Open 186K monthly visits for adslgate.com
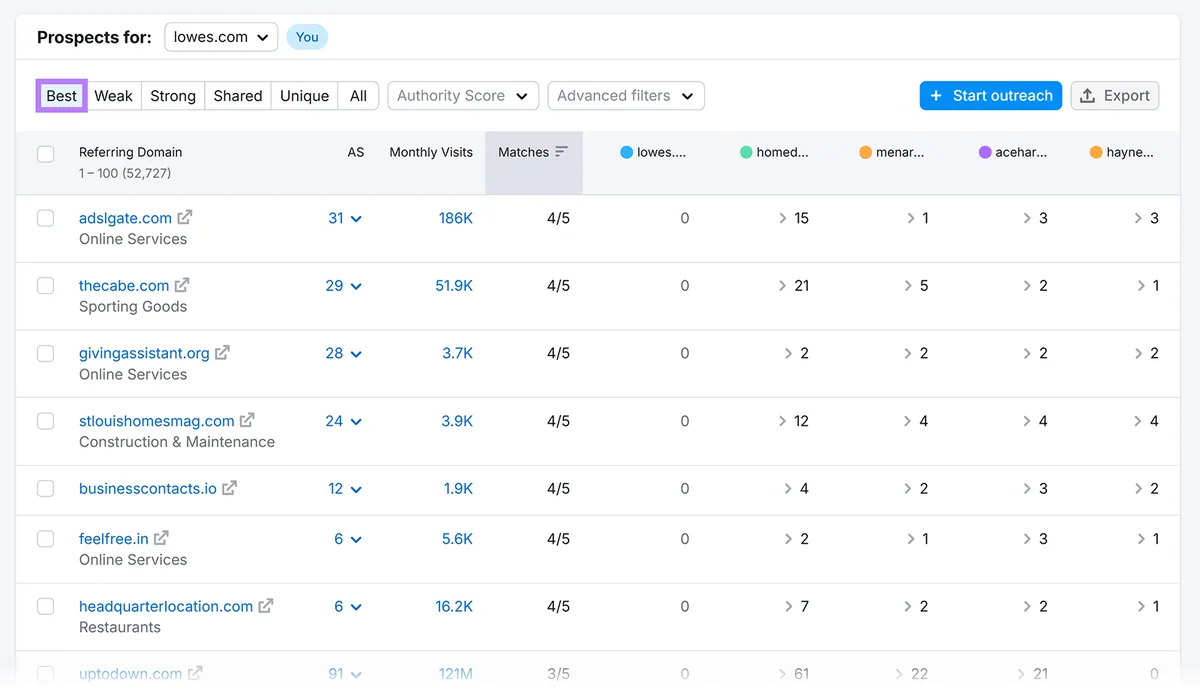 click(x=456, y=218)
